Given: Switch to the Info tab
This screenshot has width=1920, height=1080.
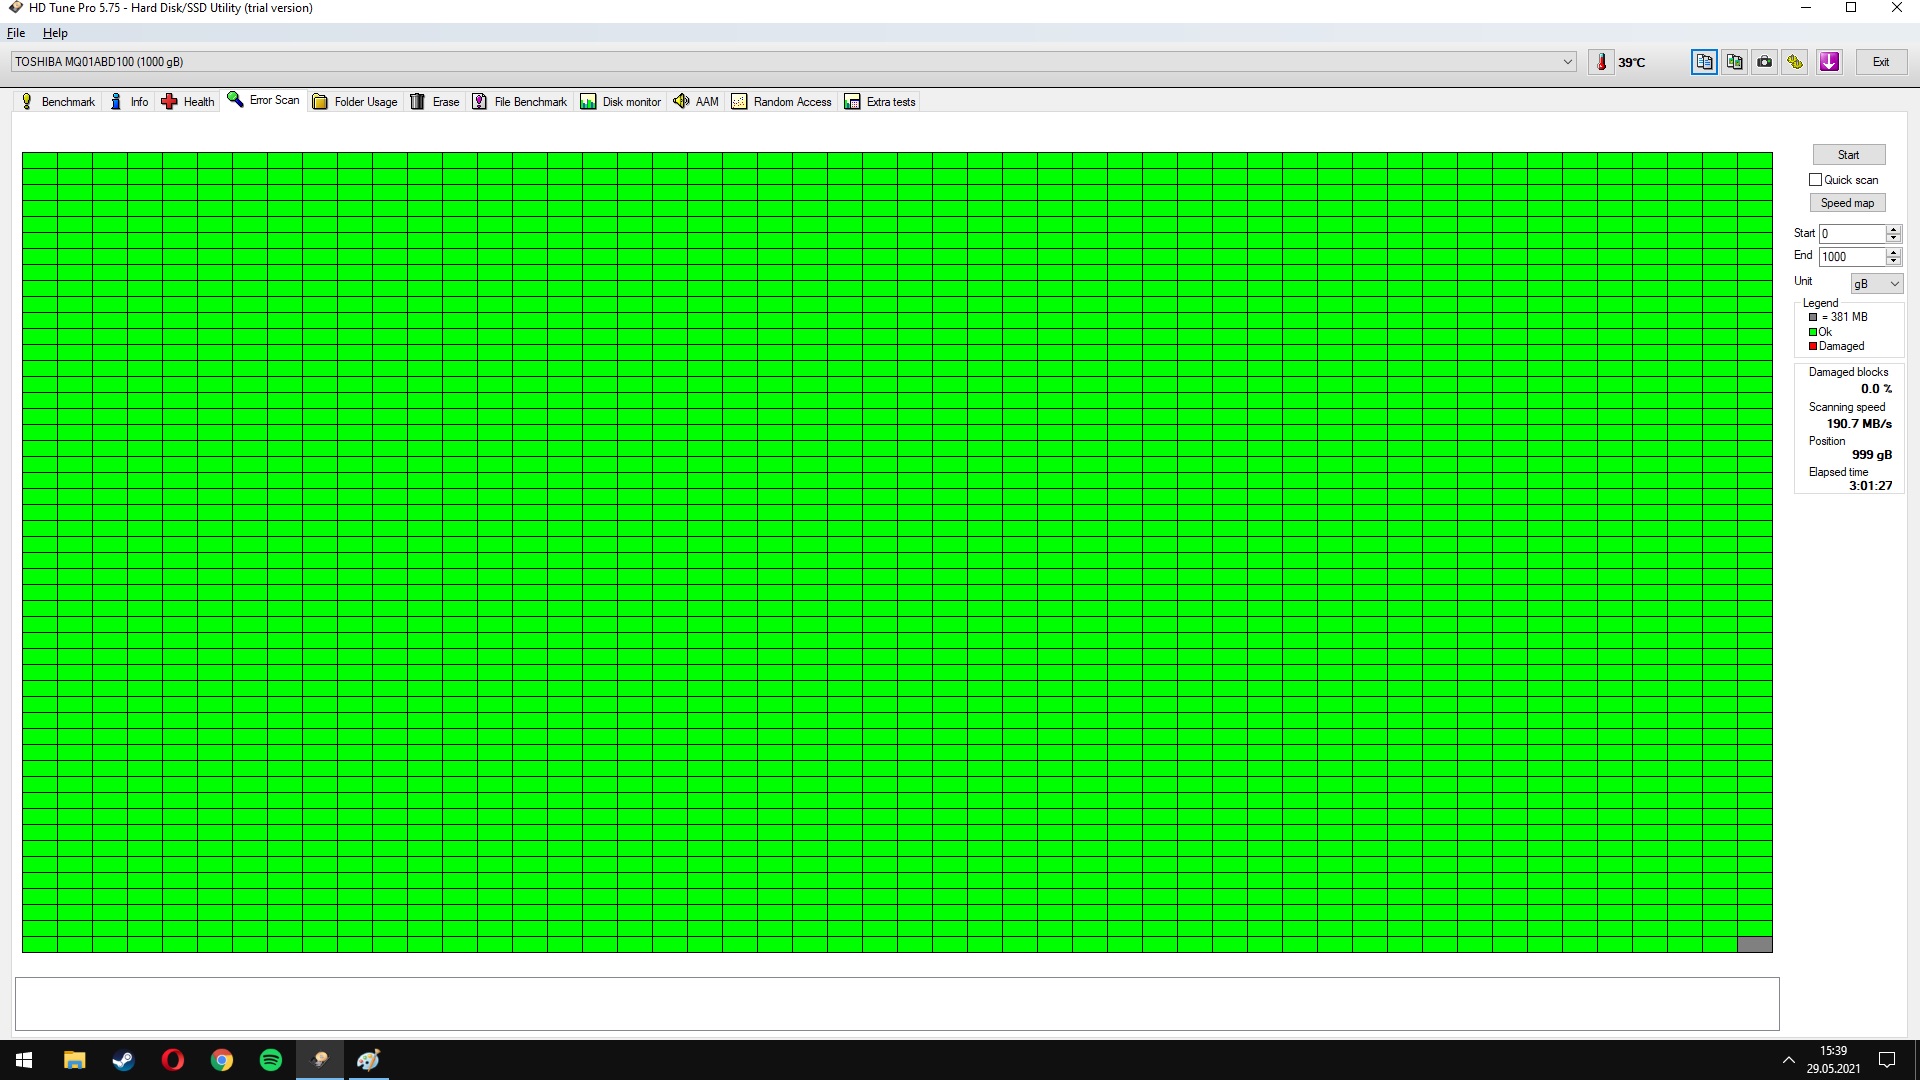Looking at the screenshot, I should coord(129,102).
